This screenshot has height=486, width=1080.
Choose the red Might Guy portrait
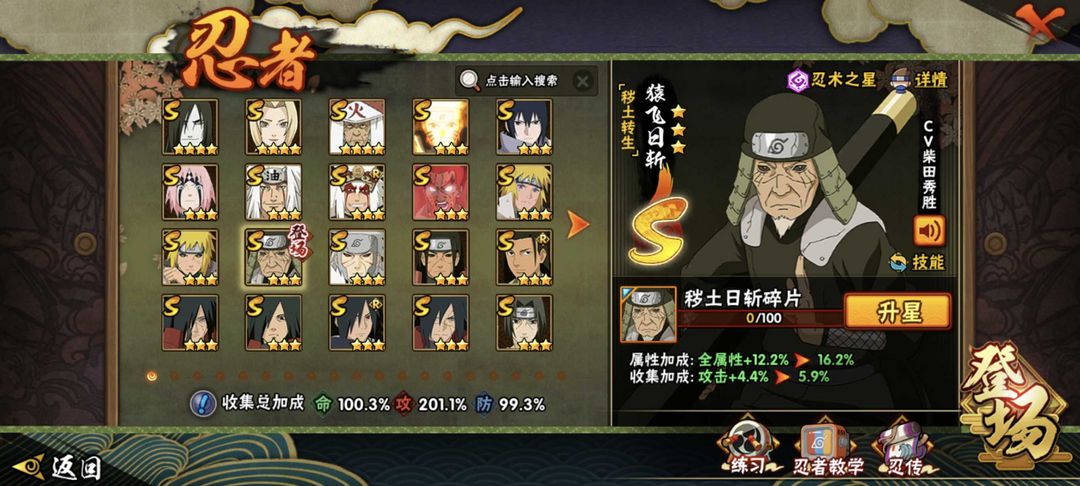tap(441, 191)
